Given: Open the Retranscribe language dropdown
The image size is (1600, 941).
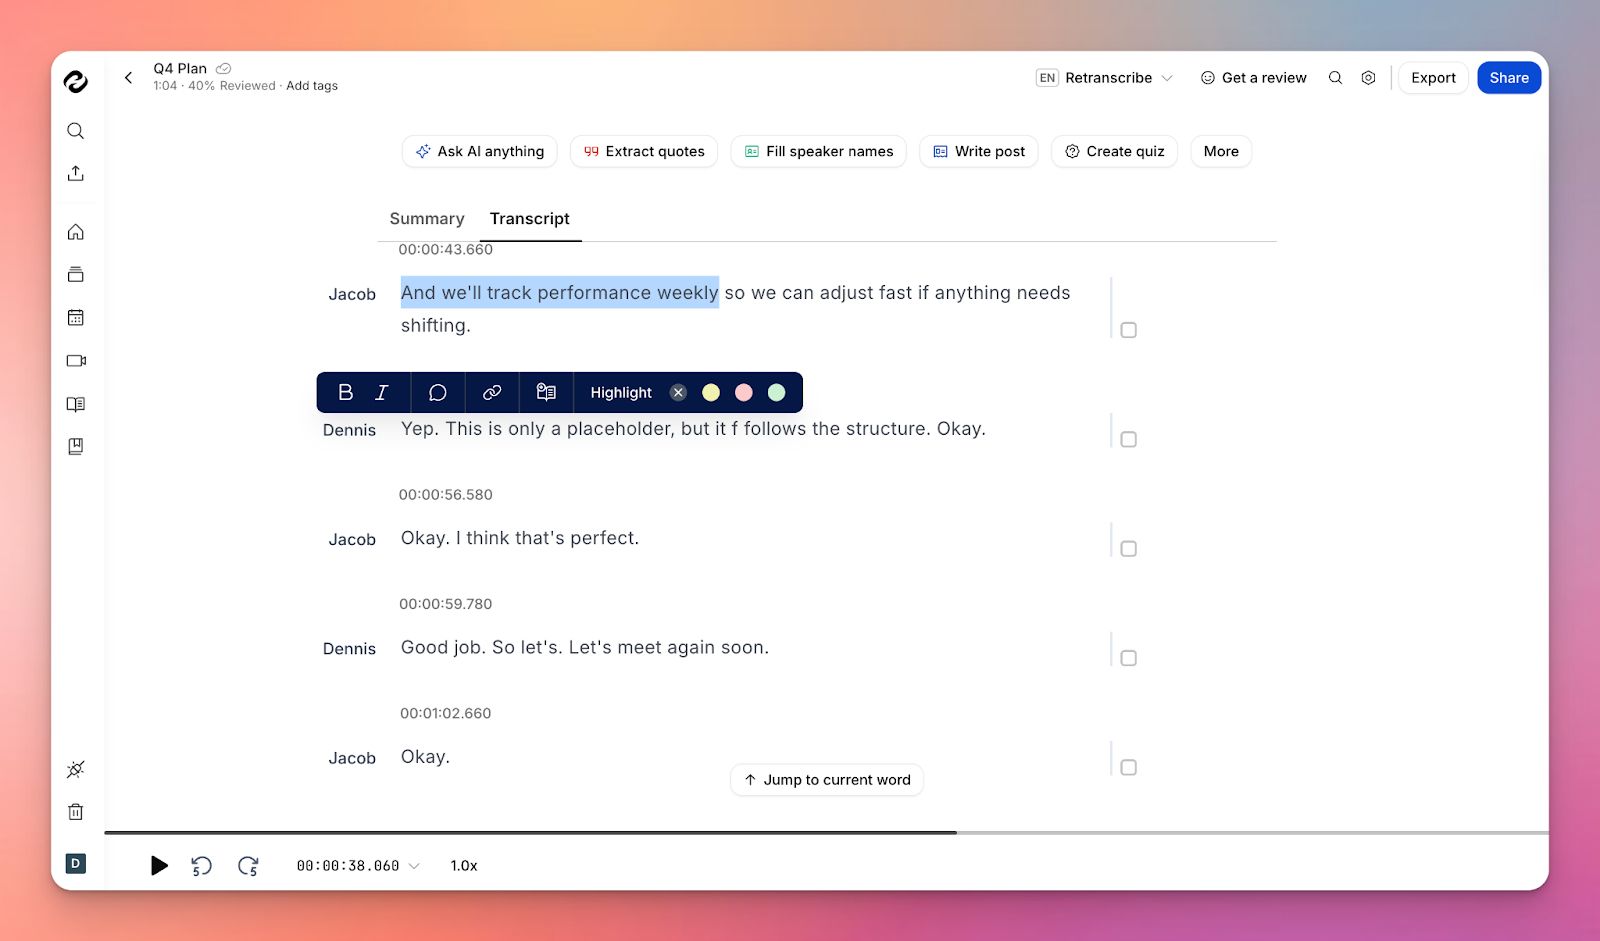Looking at the screenshot, I should 1166,77.
